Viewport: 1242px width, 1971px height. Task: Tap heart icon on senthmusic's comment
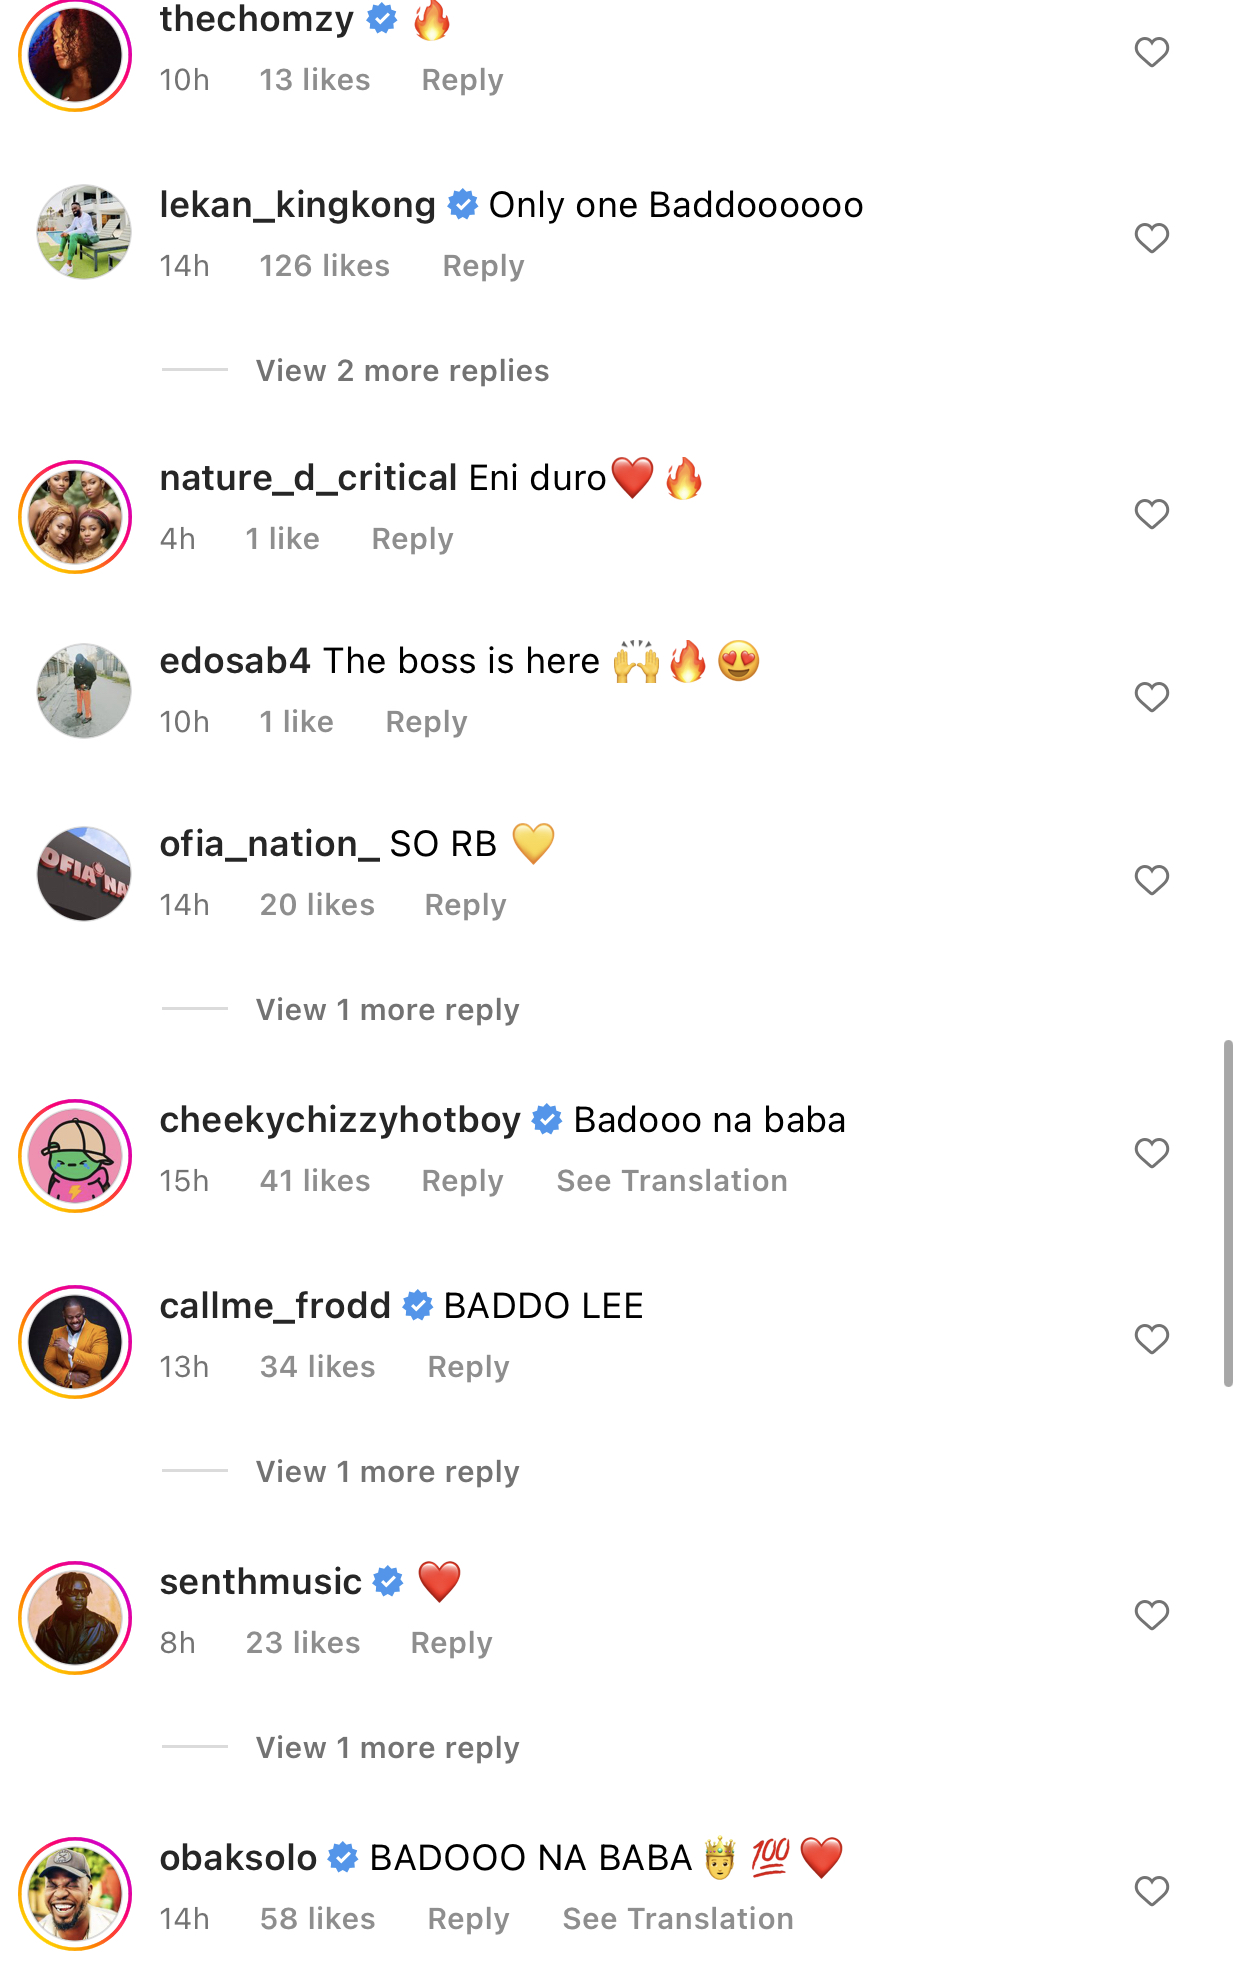[1151, 1615]
